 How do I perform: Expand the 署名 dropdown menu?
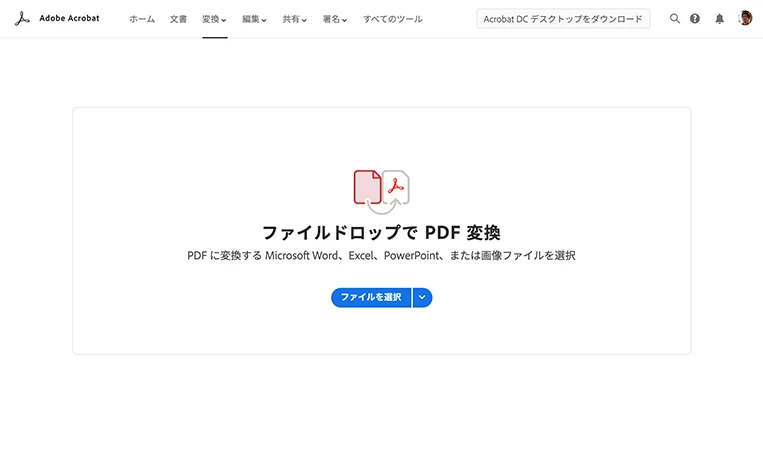(x=335, y=19)
